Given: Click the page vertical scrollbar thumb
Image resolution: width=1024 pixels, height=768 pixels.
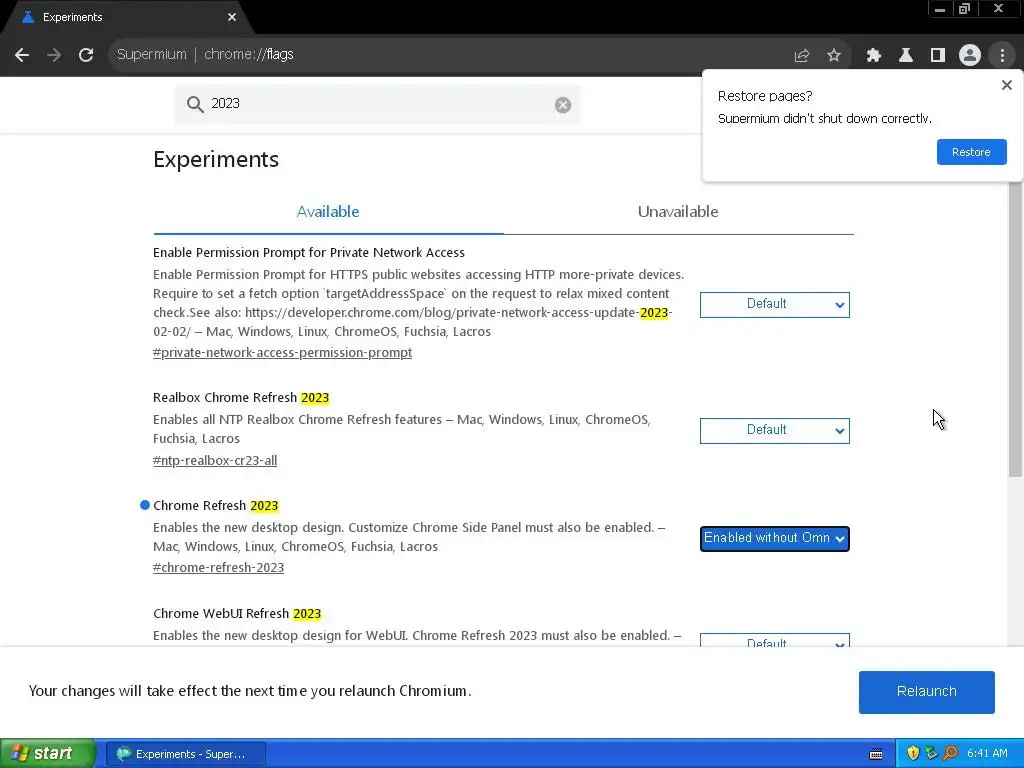Looking at the screenshot, I should (1015, 330).
